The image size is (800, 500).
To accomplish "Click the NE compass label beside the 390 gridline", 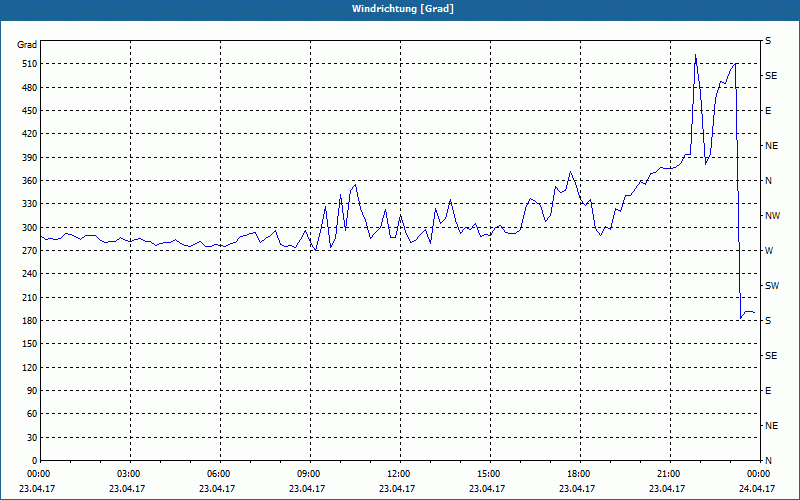I will coord(771,146).
